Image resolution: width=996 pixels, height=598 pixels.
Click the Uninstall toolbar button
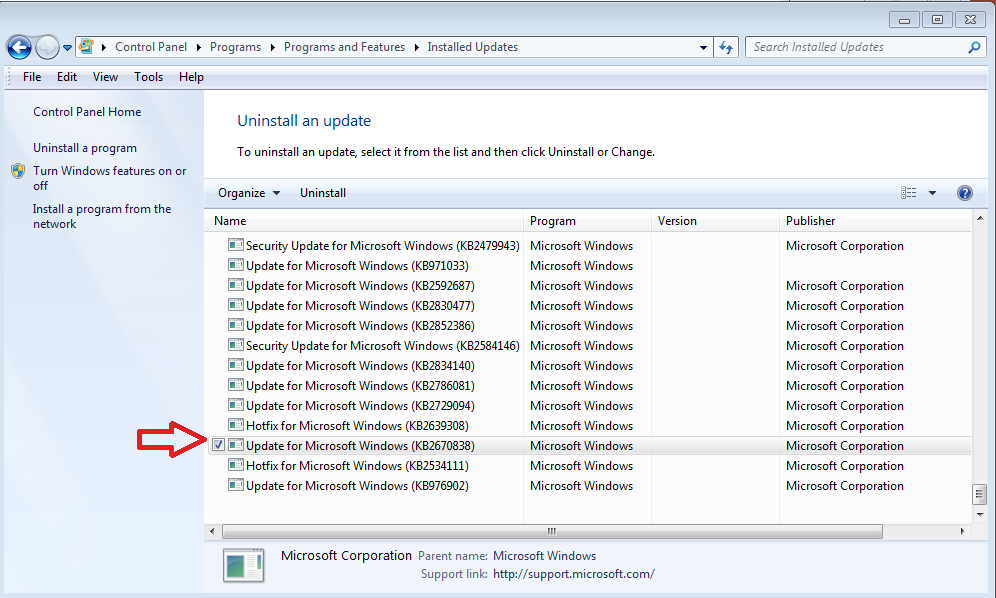point(323,193)
